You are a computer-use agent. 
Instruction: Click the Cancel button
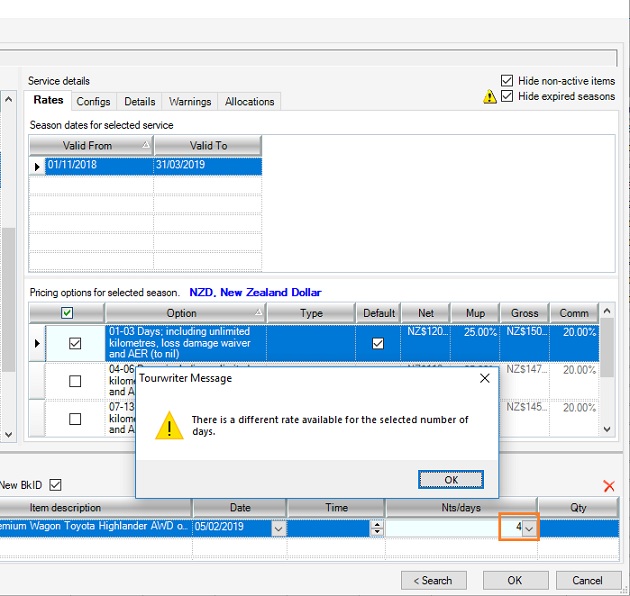click(x=587, y=580)
